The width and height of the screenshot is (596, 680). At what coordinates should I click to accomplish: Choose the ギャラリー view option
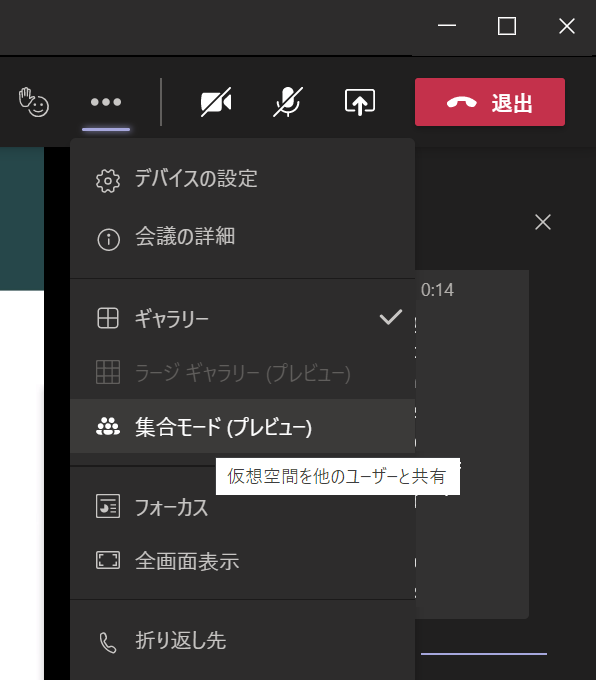coord(242,319)
